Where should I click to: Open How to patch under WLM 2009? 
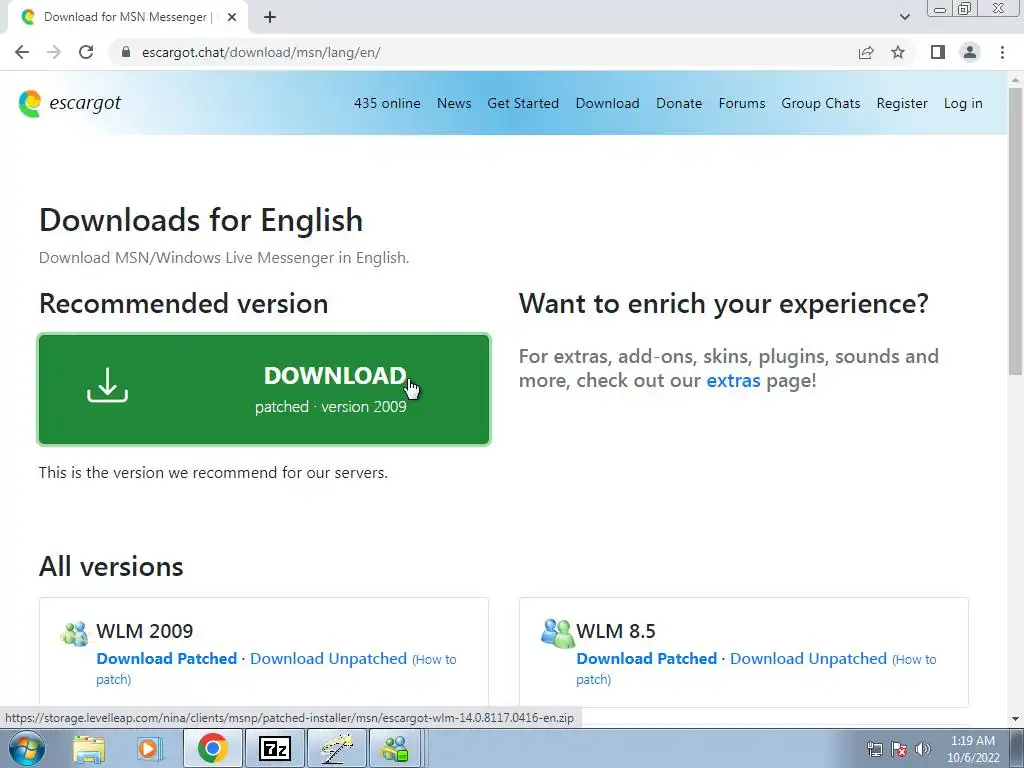click(x=276, y=669)
